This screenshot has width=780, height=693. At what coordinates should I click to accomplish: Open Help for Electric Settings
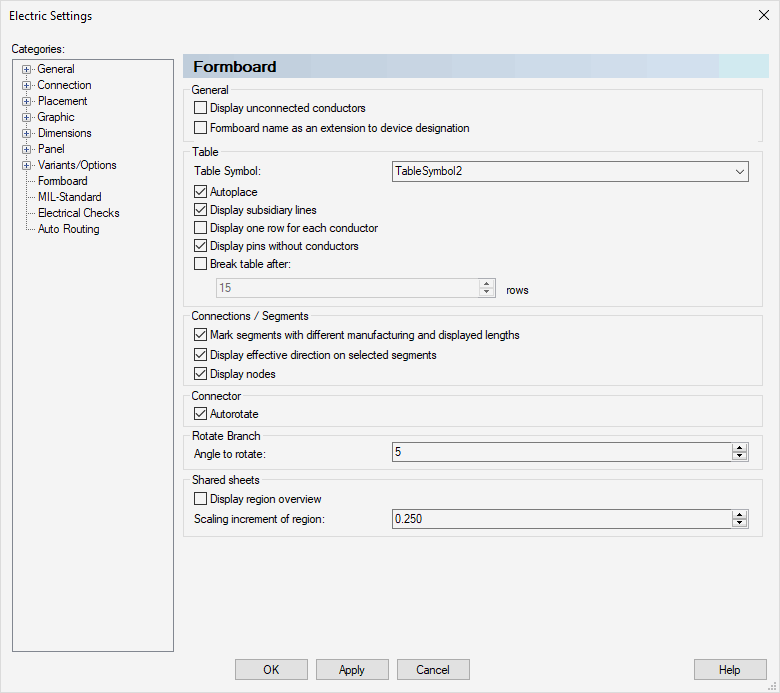point(730,670)
